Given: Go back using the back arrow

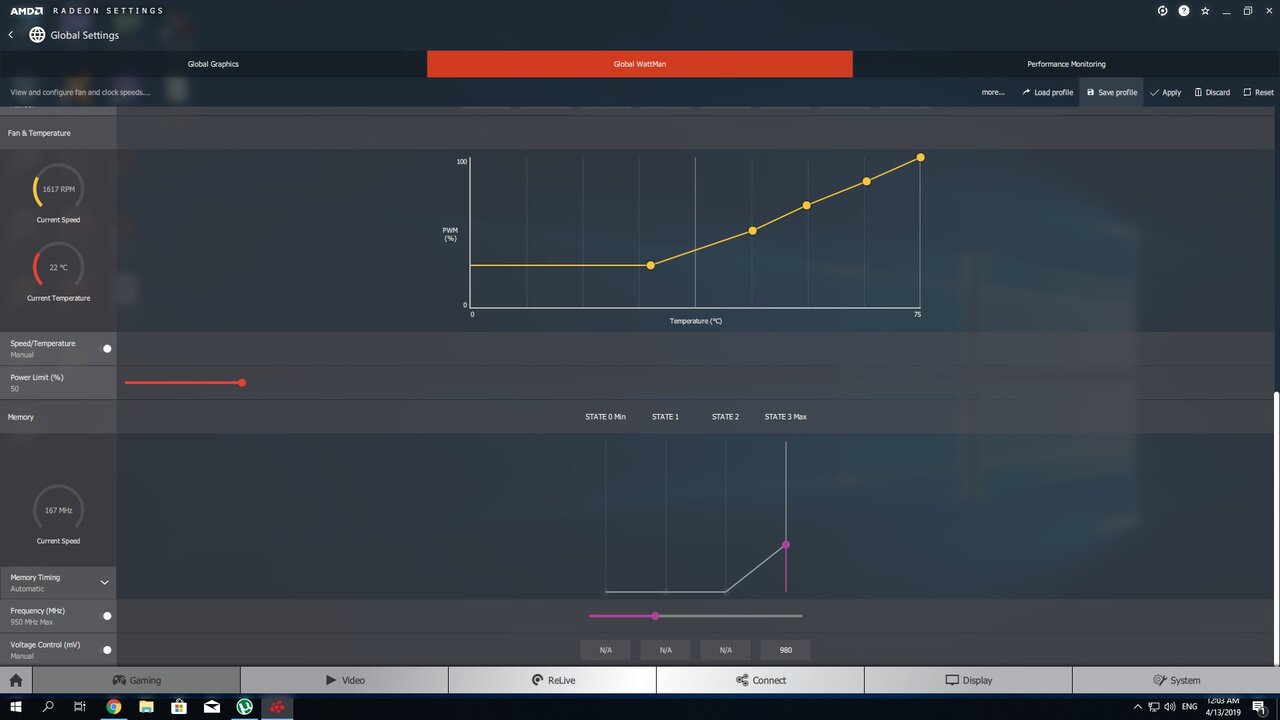Looking at the screenshot, I should 11,35.
